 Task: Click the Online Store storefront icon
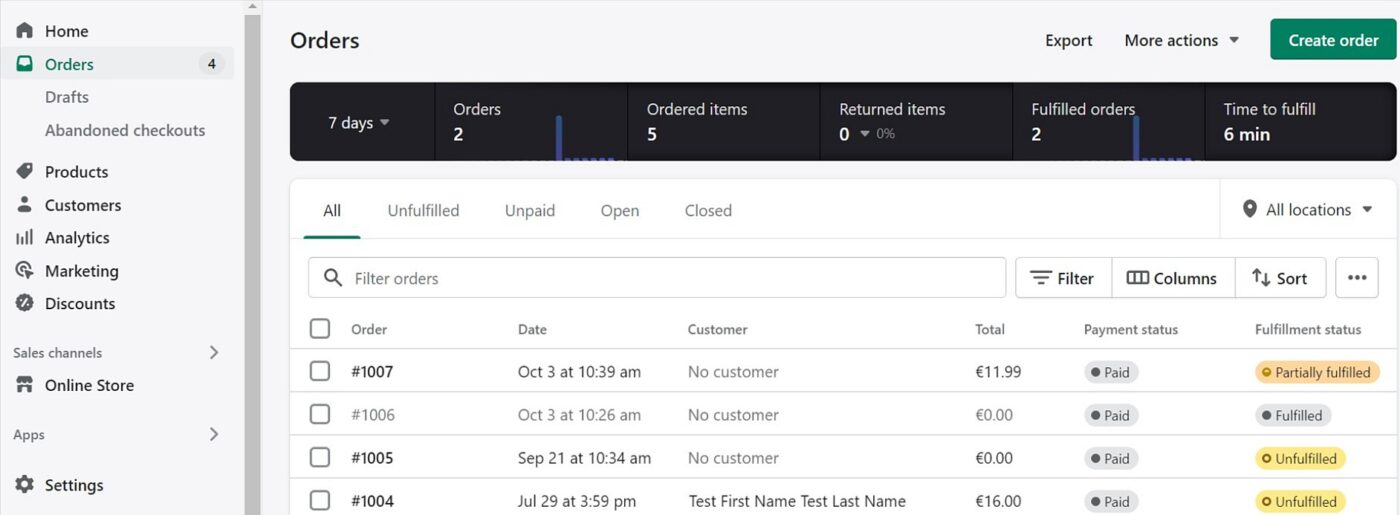(25, 385)
